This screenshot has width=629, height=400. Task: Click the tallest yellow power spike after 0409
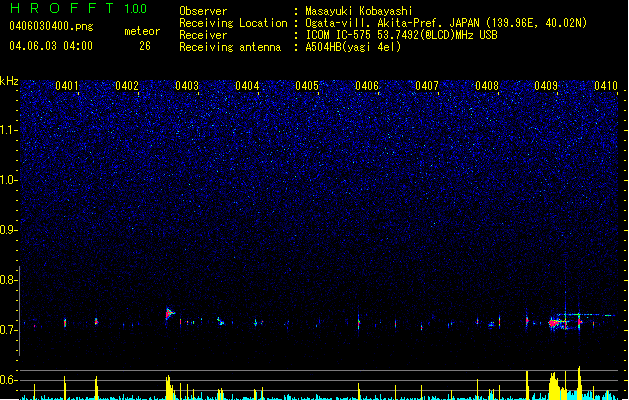coord(579,382)
